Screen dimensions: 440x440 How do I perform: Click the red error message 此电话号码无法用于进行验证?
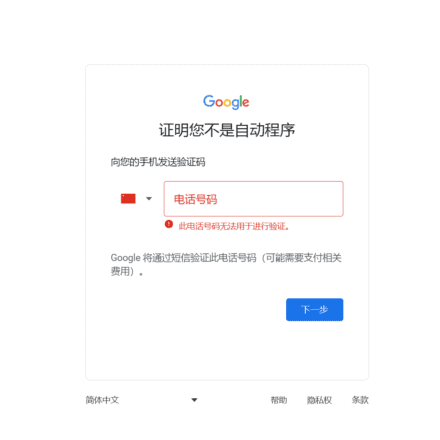[x=234, y=226]
